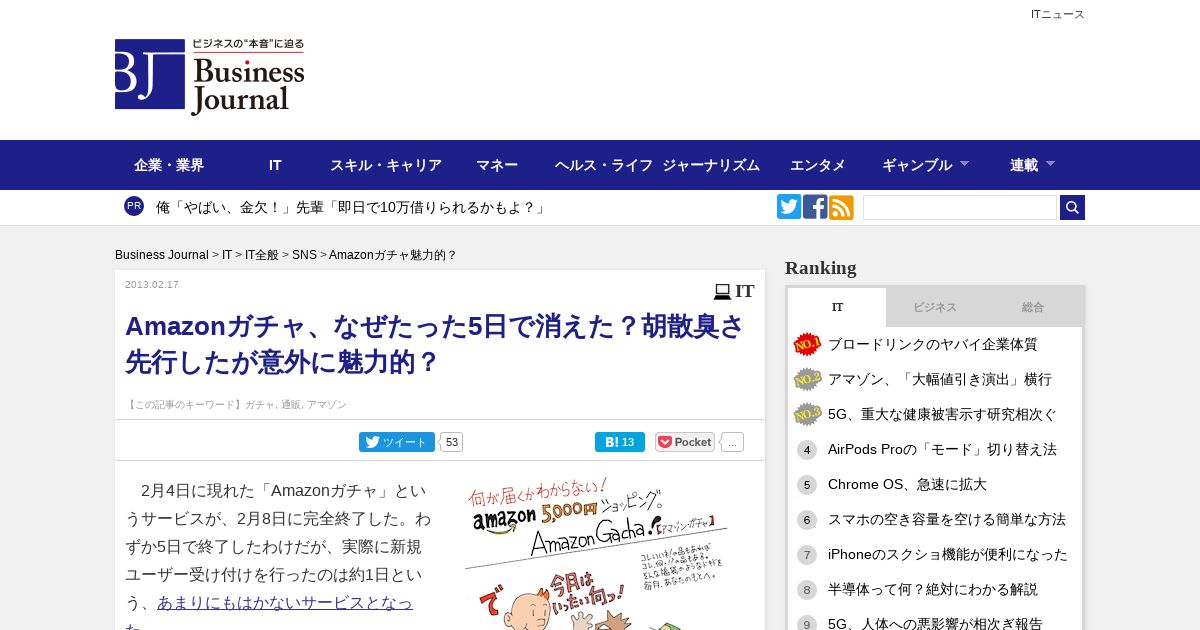The image size is (1200, 630).
Task: Click the search input field
Action: click(960, 207)
